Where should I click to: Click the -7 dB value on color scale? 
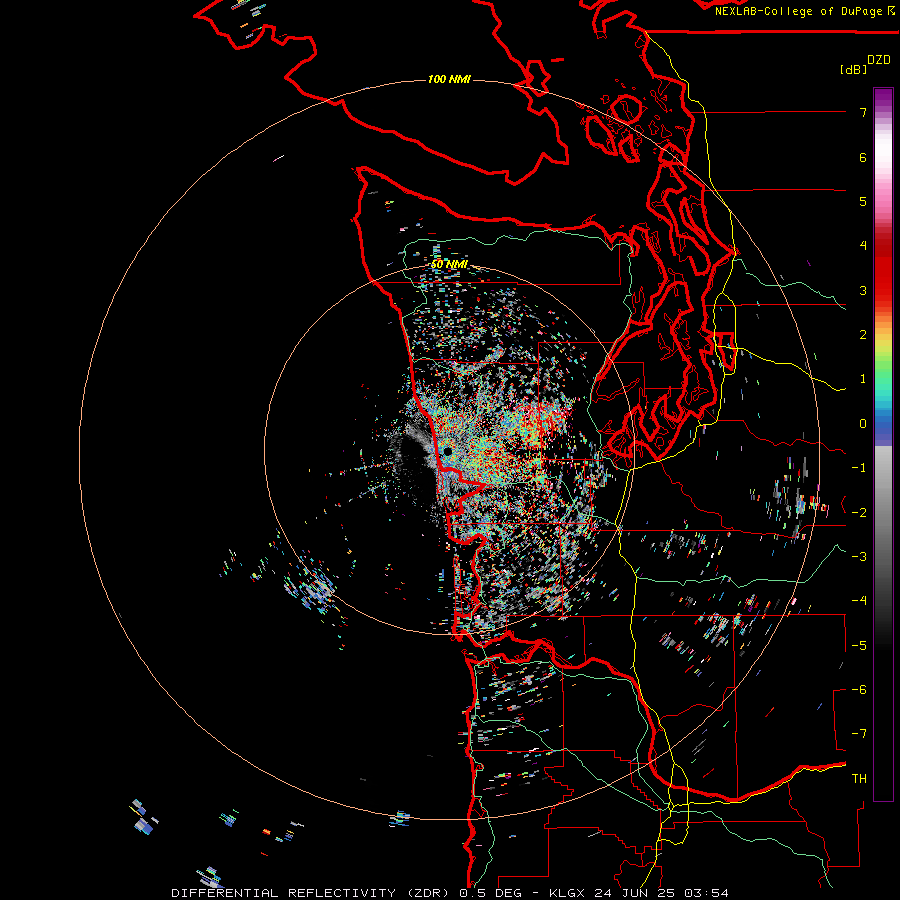point(859,734)
